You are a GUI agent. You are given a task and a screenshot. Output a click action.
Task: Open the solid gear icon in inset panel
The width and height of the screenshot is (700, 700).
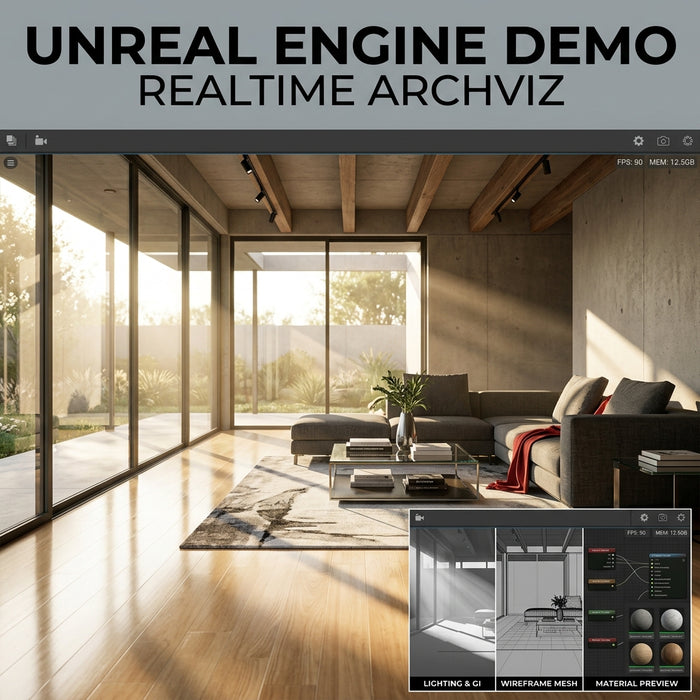(644, 517)
